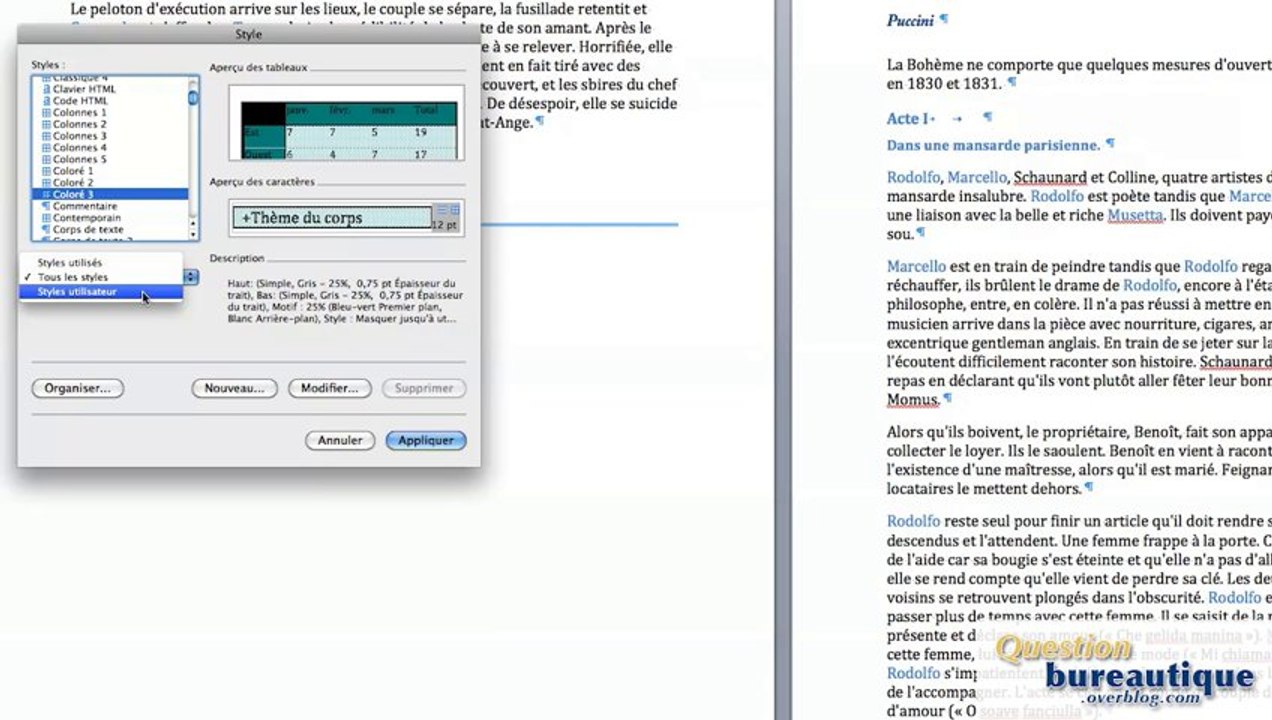Viewport: 1272px width, 720px height.
Task: Open the style filter dropdown arrows
Action: coord(191,277)
